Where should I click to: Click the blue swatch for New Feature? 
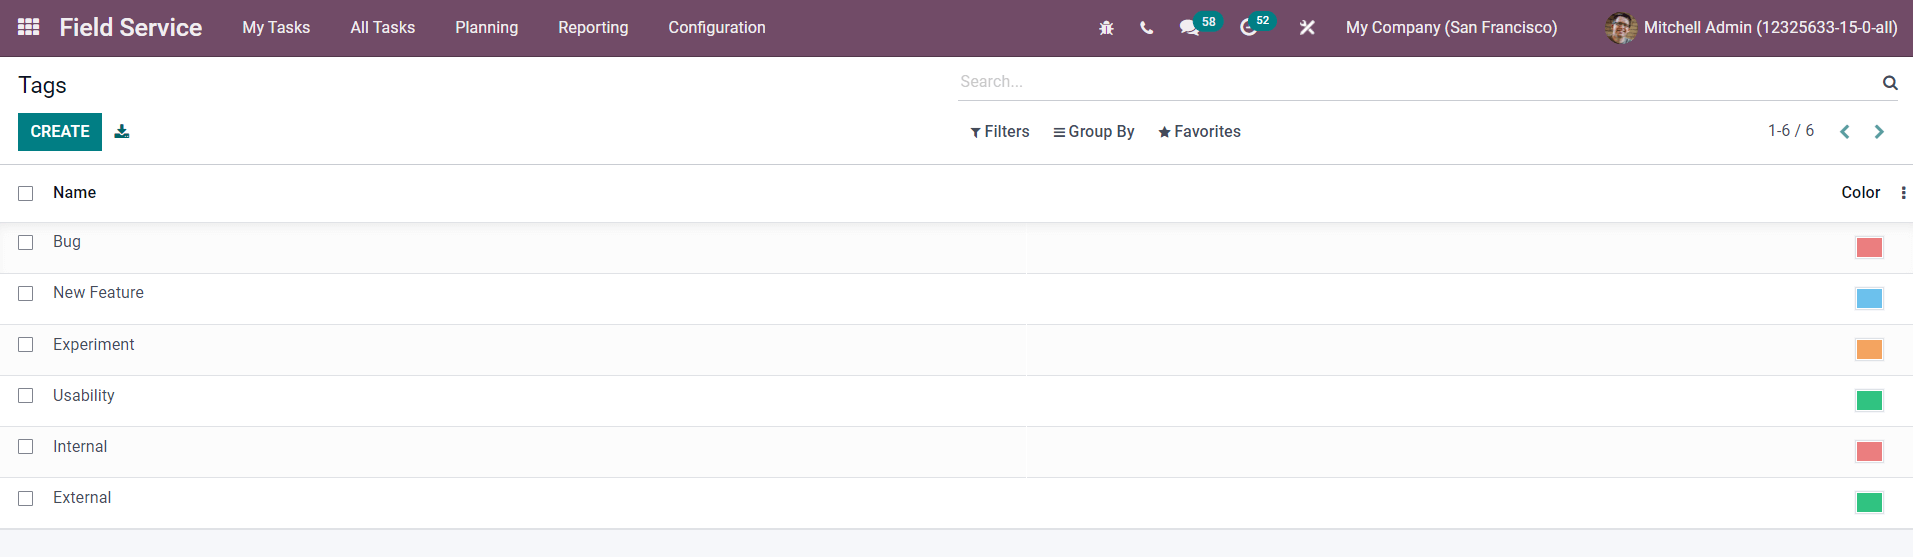tap(1869, 298)
